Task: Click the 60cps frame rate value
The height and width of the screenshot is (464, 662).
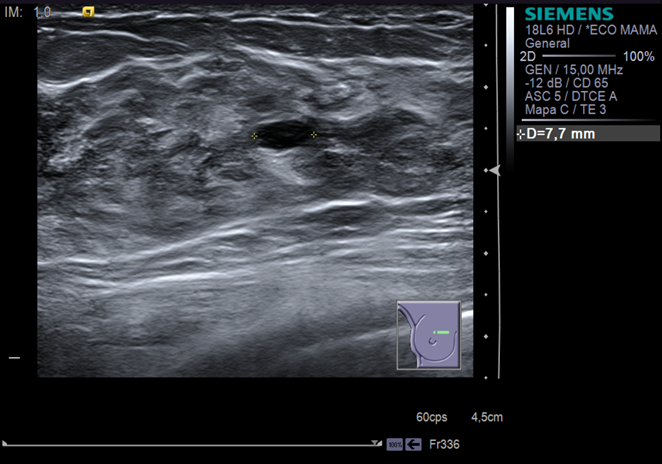Action: pyautogui.click(x=431, y=417)
